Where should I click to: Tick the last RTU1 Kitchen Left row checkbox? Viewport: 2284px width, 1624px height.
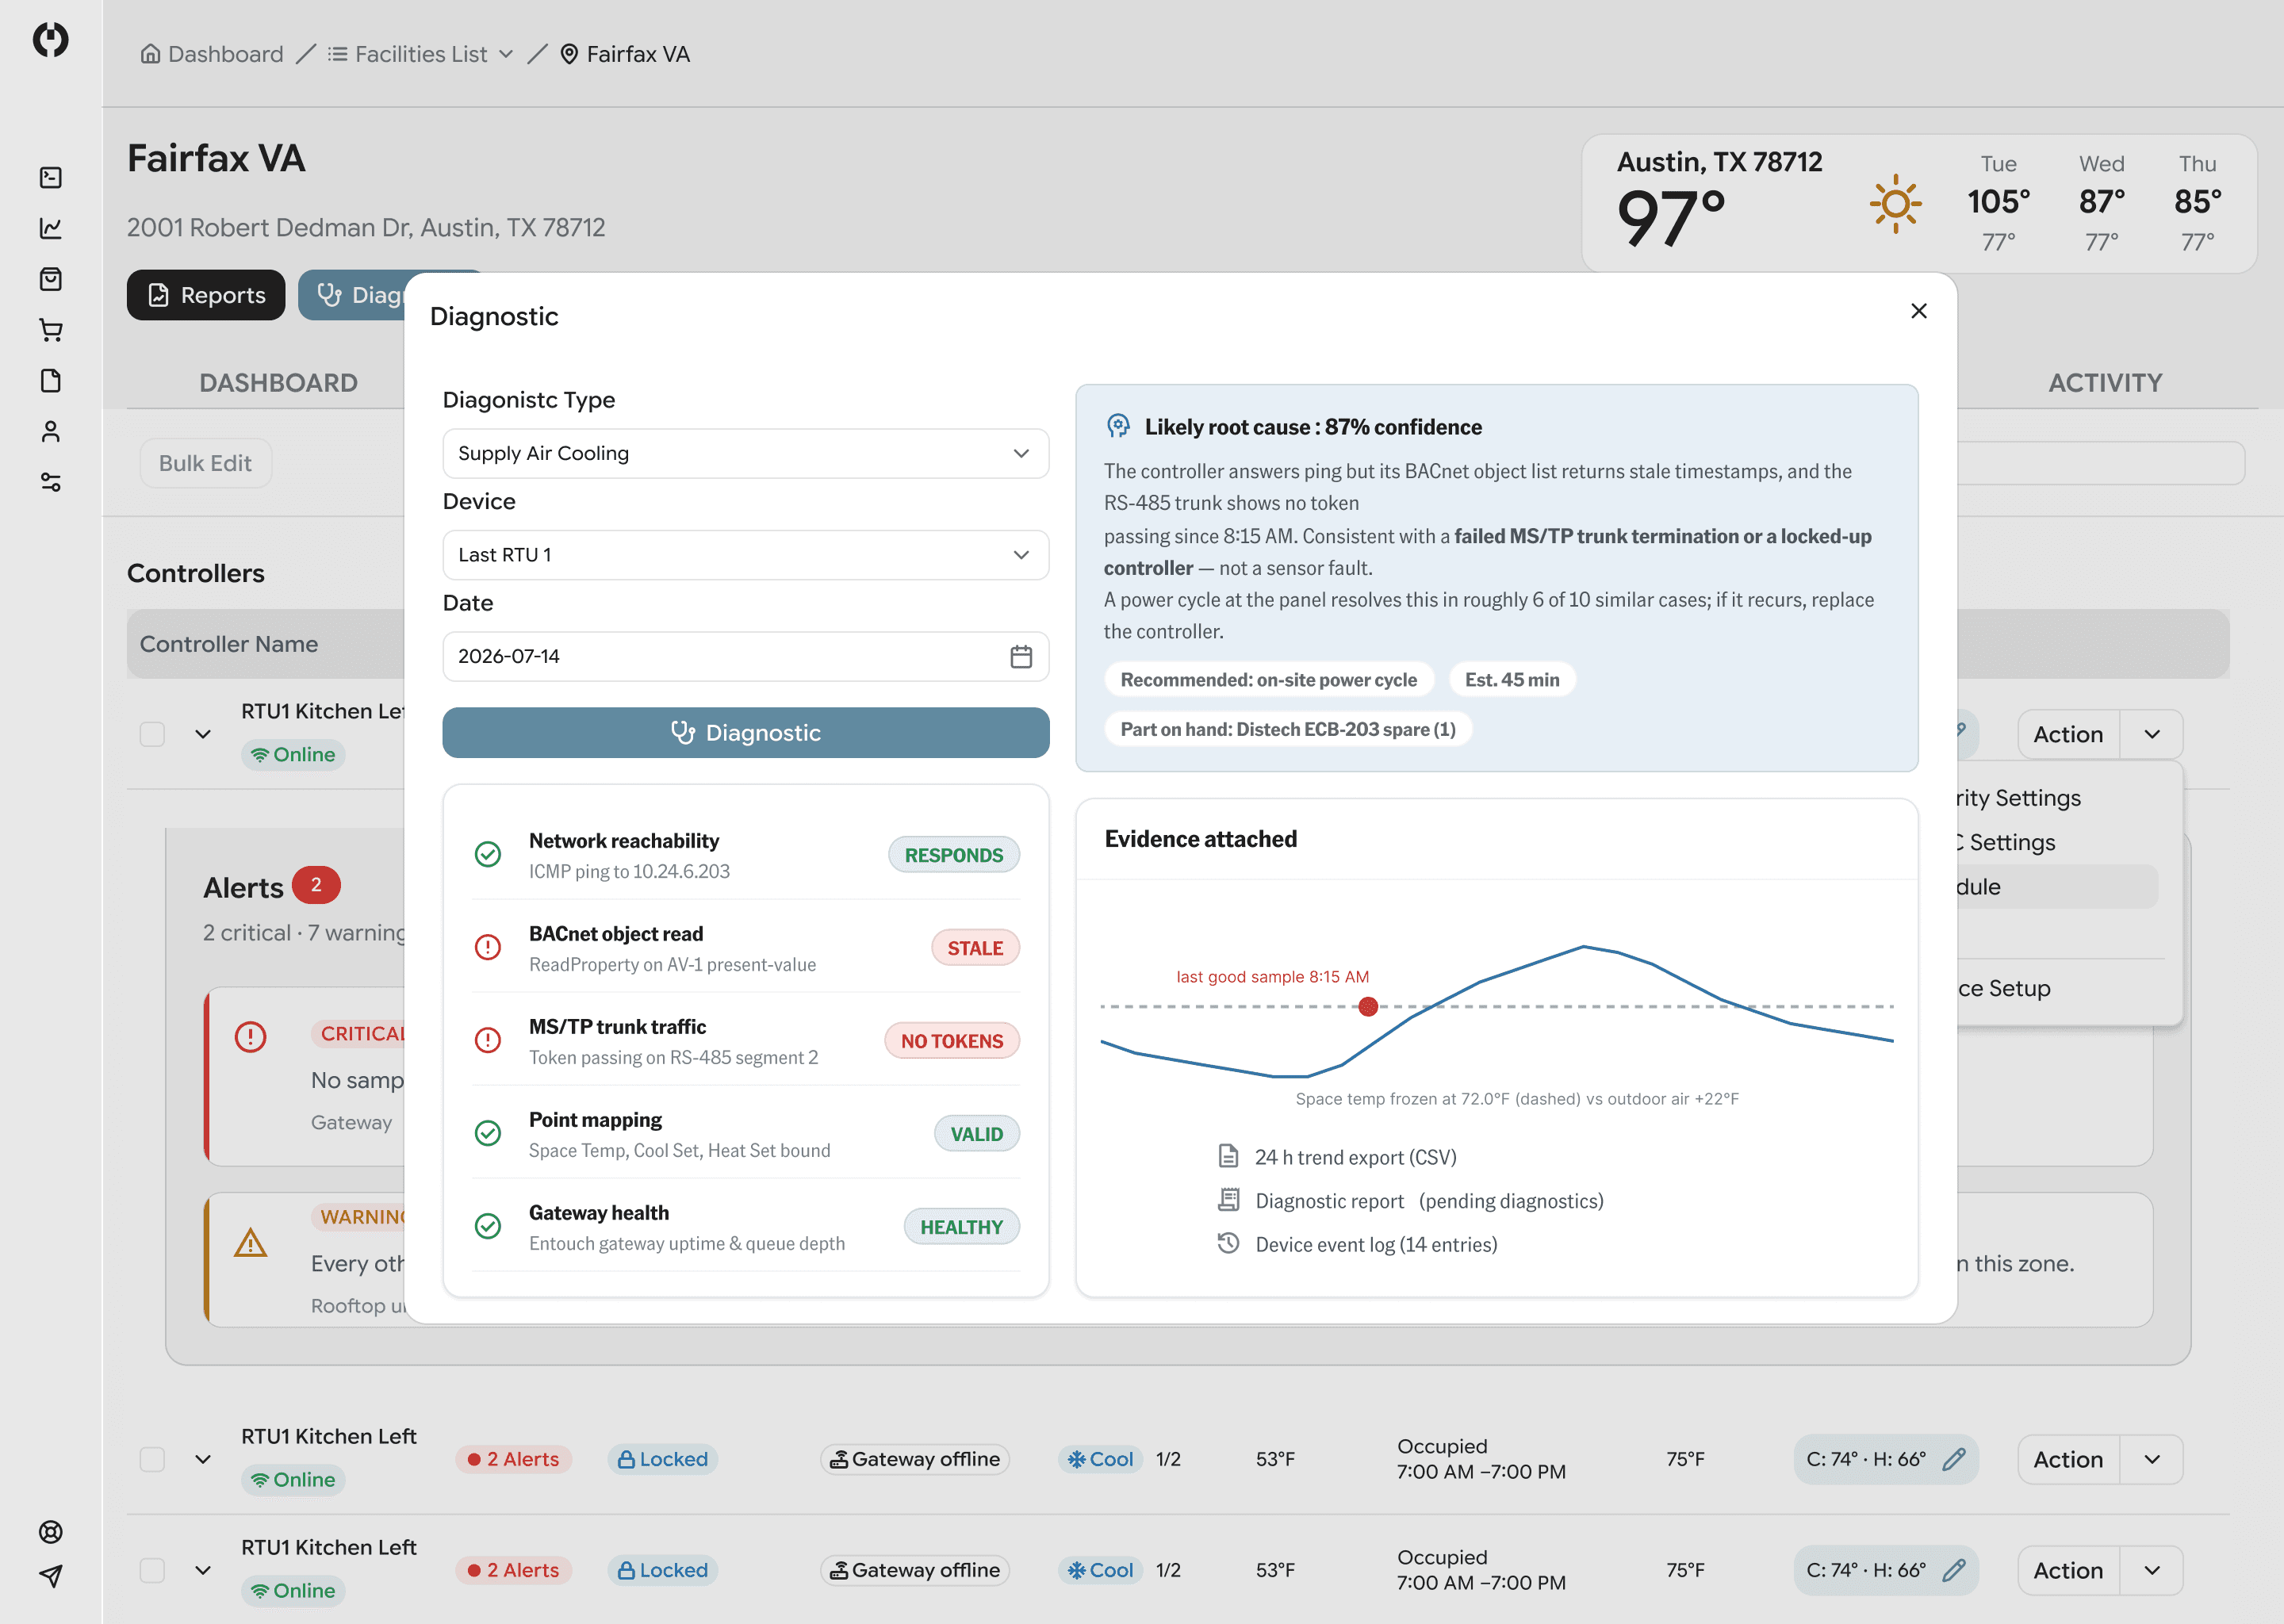[152, 1570]
